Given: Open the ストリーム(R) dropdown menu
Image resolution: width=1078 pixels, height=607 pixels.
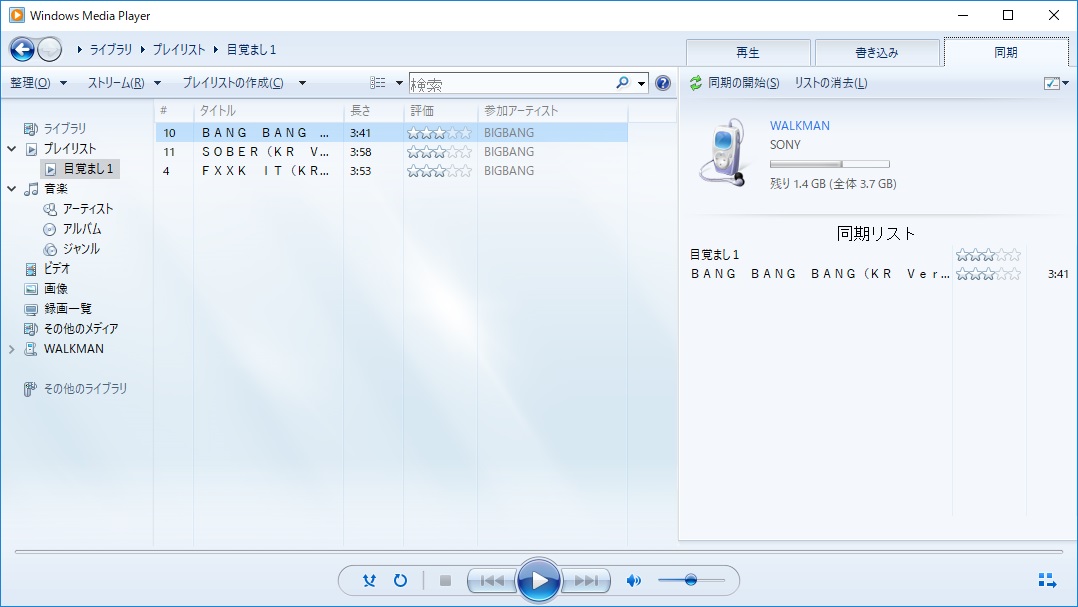Looking at the screenshot, I should [x=124, y=83].
